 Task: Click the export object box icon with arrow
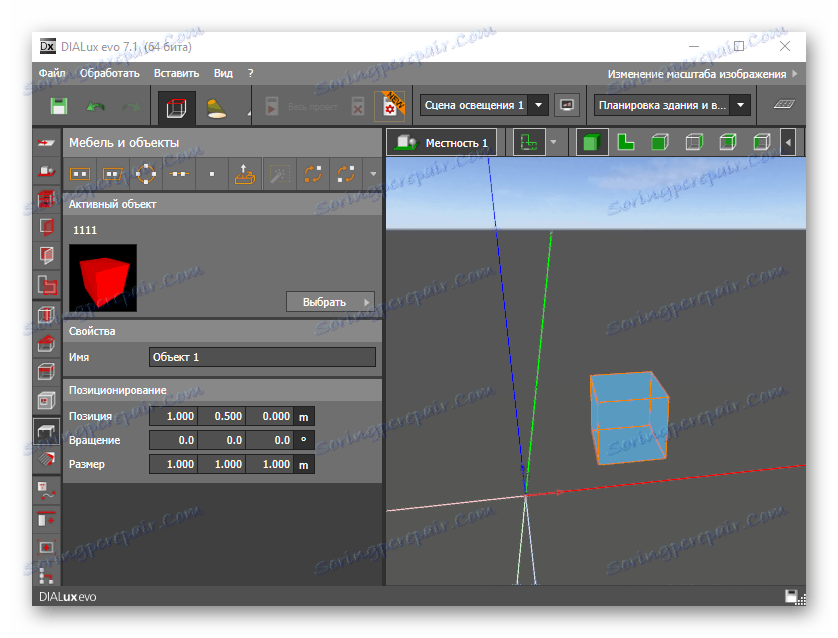click(246, 173)
